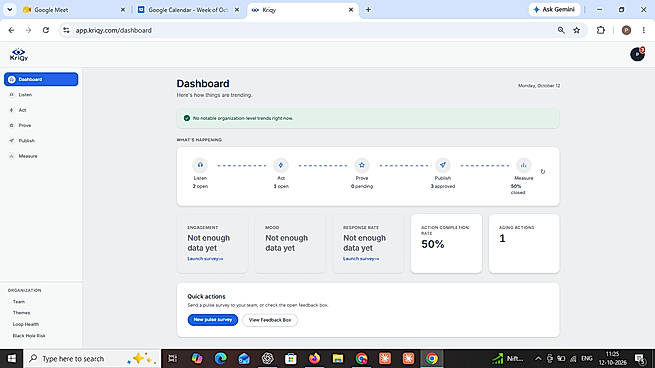The image size is (655, 368).
Task: Click the zoom magnifier icon in address bar
Action: click(561, 30)
